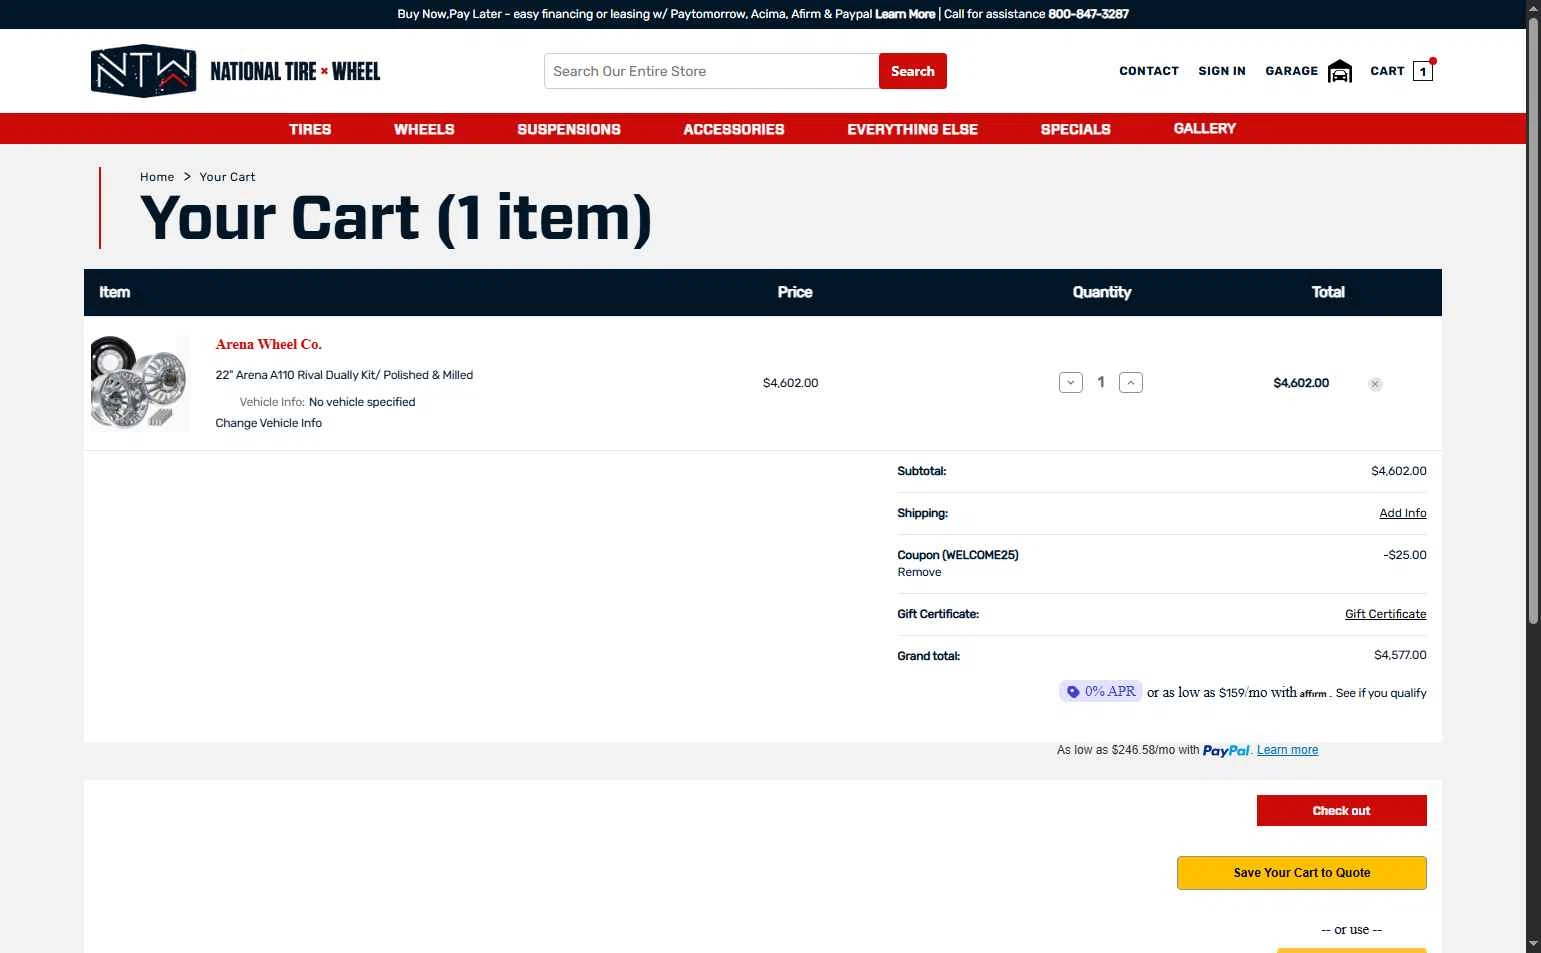Decrease quantity with the down arrow
1541x953 pixels.
[x=1071, y=383]
